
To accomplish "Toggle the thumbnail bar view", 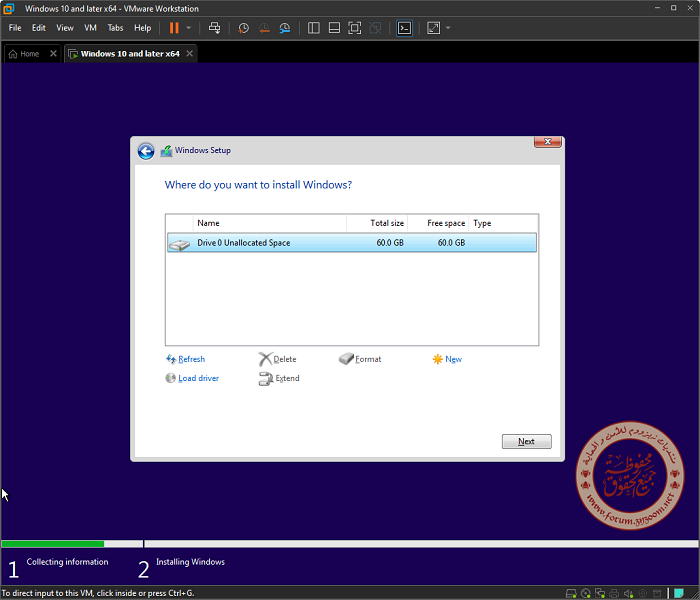I will (x=334, y=28).
